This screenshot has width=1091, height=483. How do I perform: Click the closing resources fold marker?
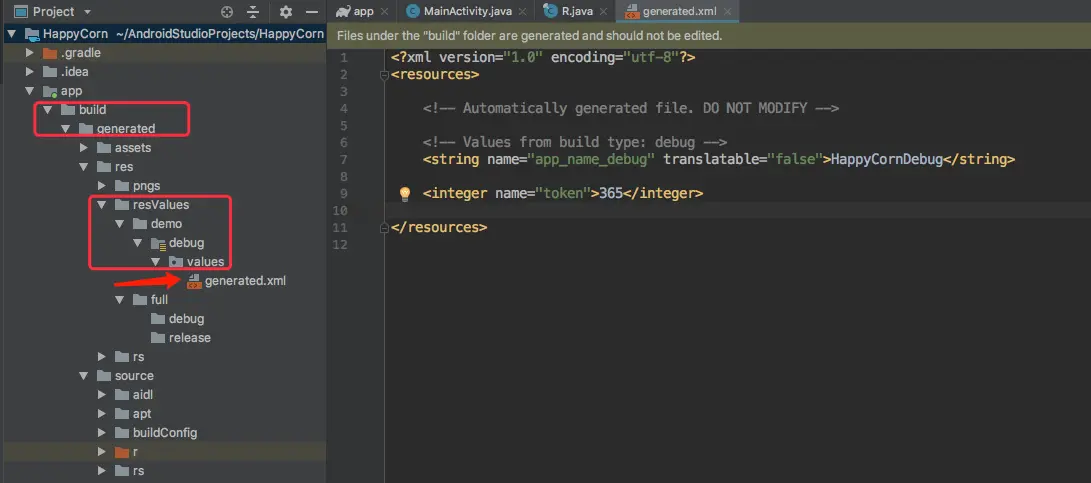click(385, 227)
